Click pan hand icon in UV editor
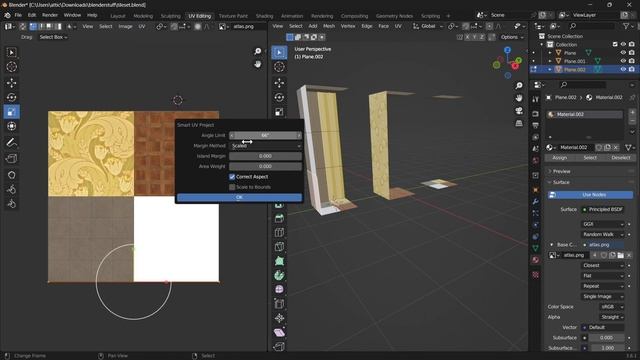640x360 pixels. tap(258, 64)
